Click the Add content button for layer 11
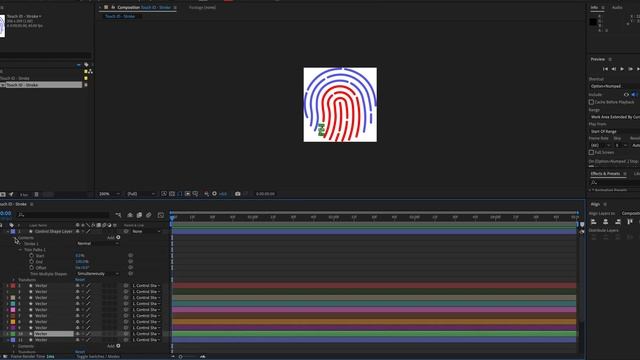Image resolution: width=640 pixels, height=360 pixels. [x=118, y=346]
